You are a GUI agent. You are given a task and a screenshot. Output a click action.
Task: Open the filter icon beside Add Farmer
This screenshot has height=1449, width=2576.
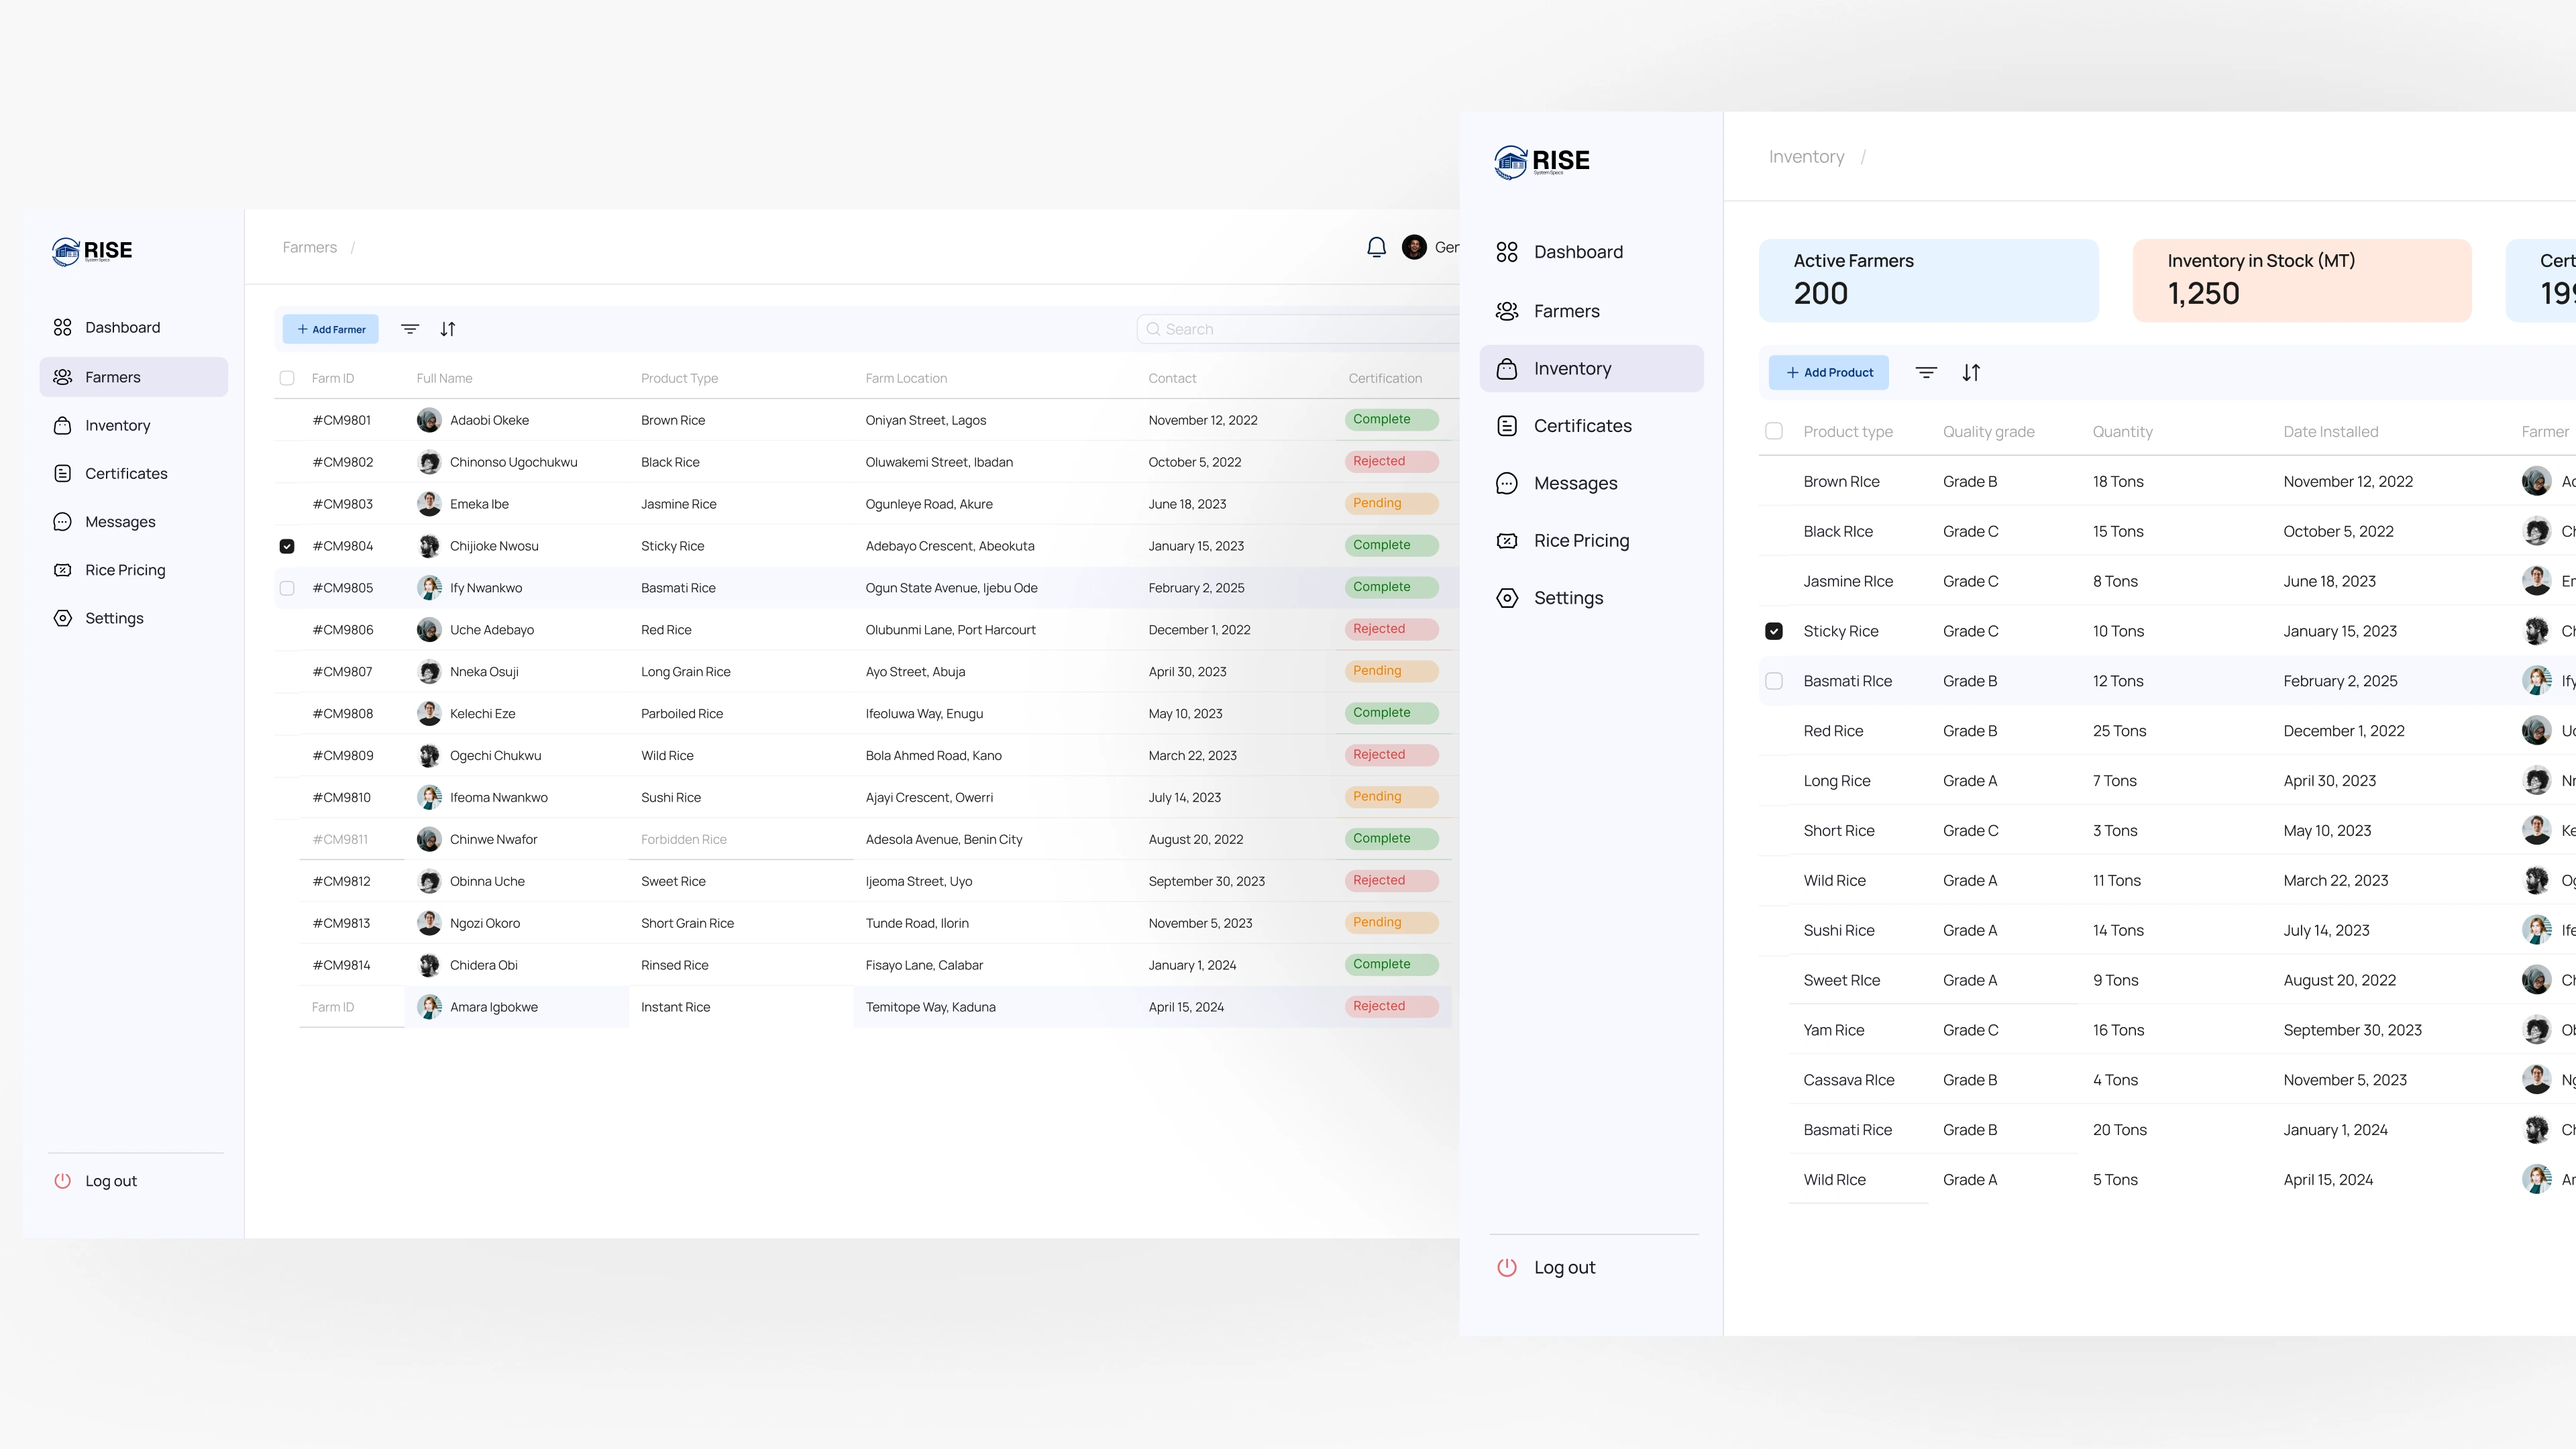pyautogui.click(x=410, y=329)
